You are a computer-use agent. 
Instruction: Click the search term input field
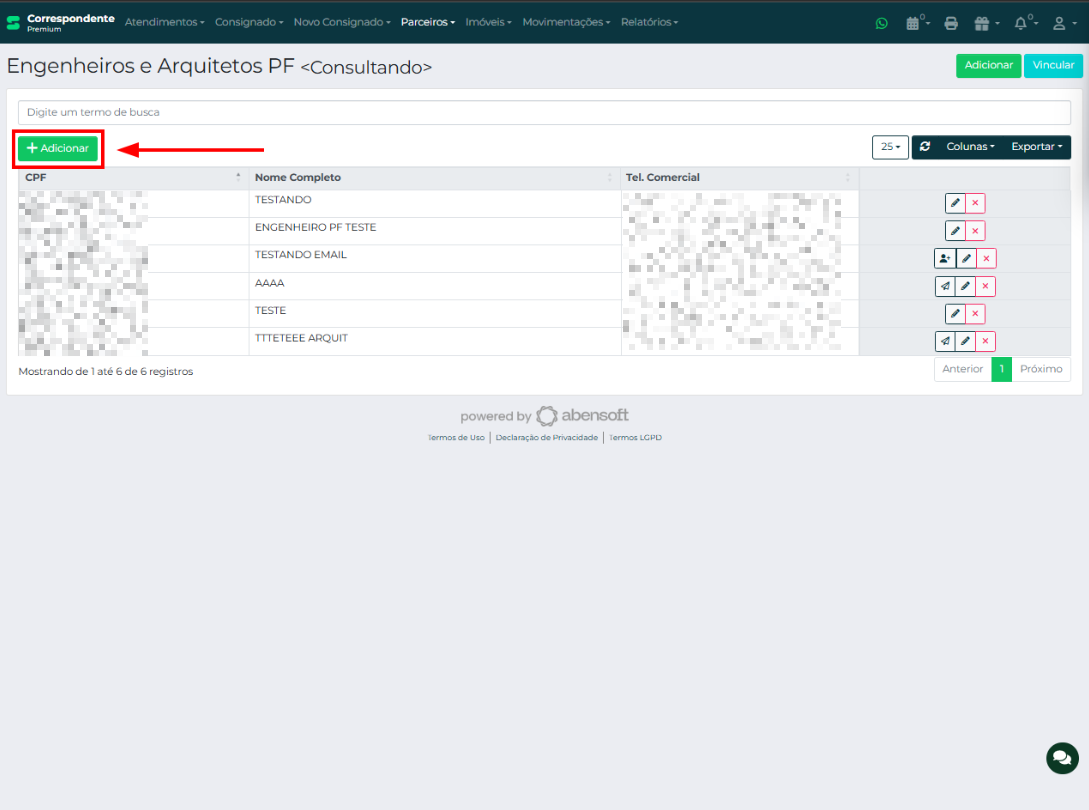click(544, 112)
